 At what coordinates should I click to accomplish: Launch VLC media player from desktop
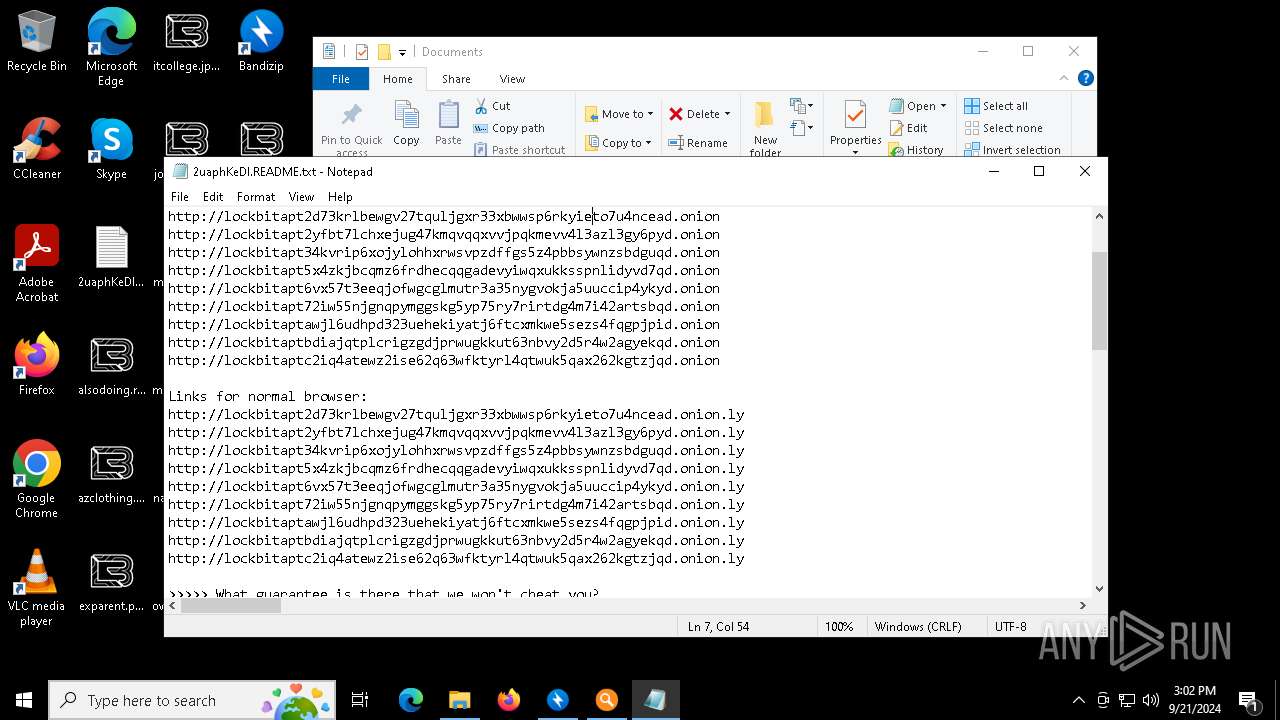(x=37, y=588)
